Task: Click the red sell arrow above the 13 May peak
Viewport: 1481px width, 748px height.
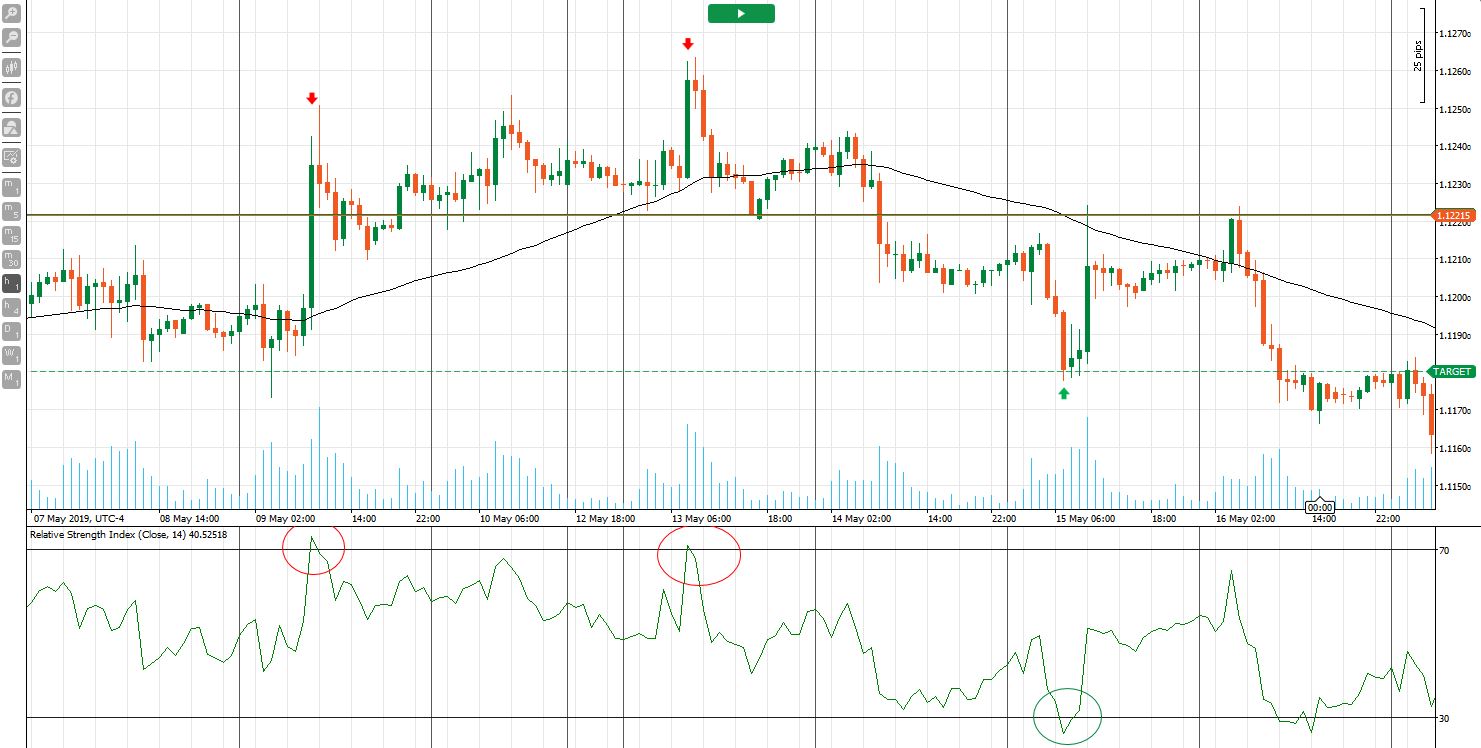Action: pos(688,43)
